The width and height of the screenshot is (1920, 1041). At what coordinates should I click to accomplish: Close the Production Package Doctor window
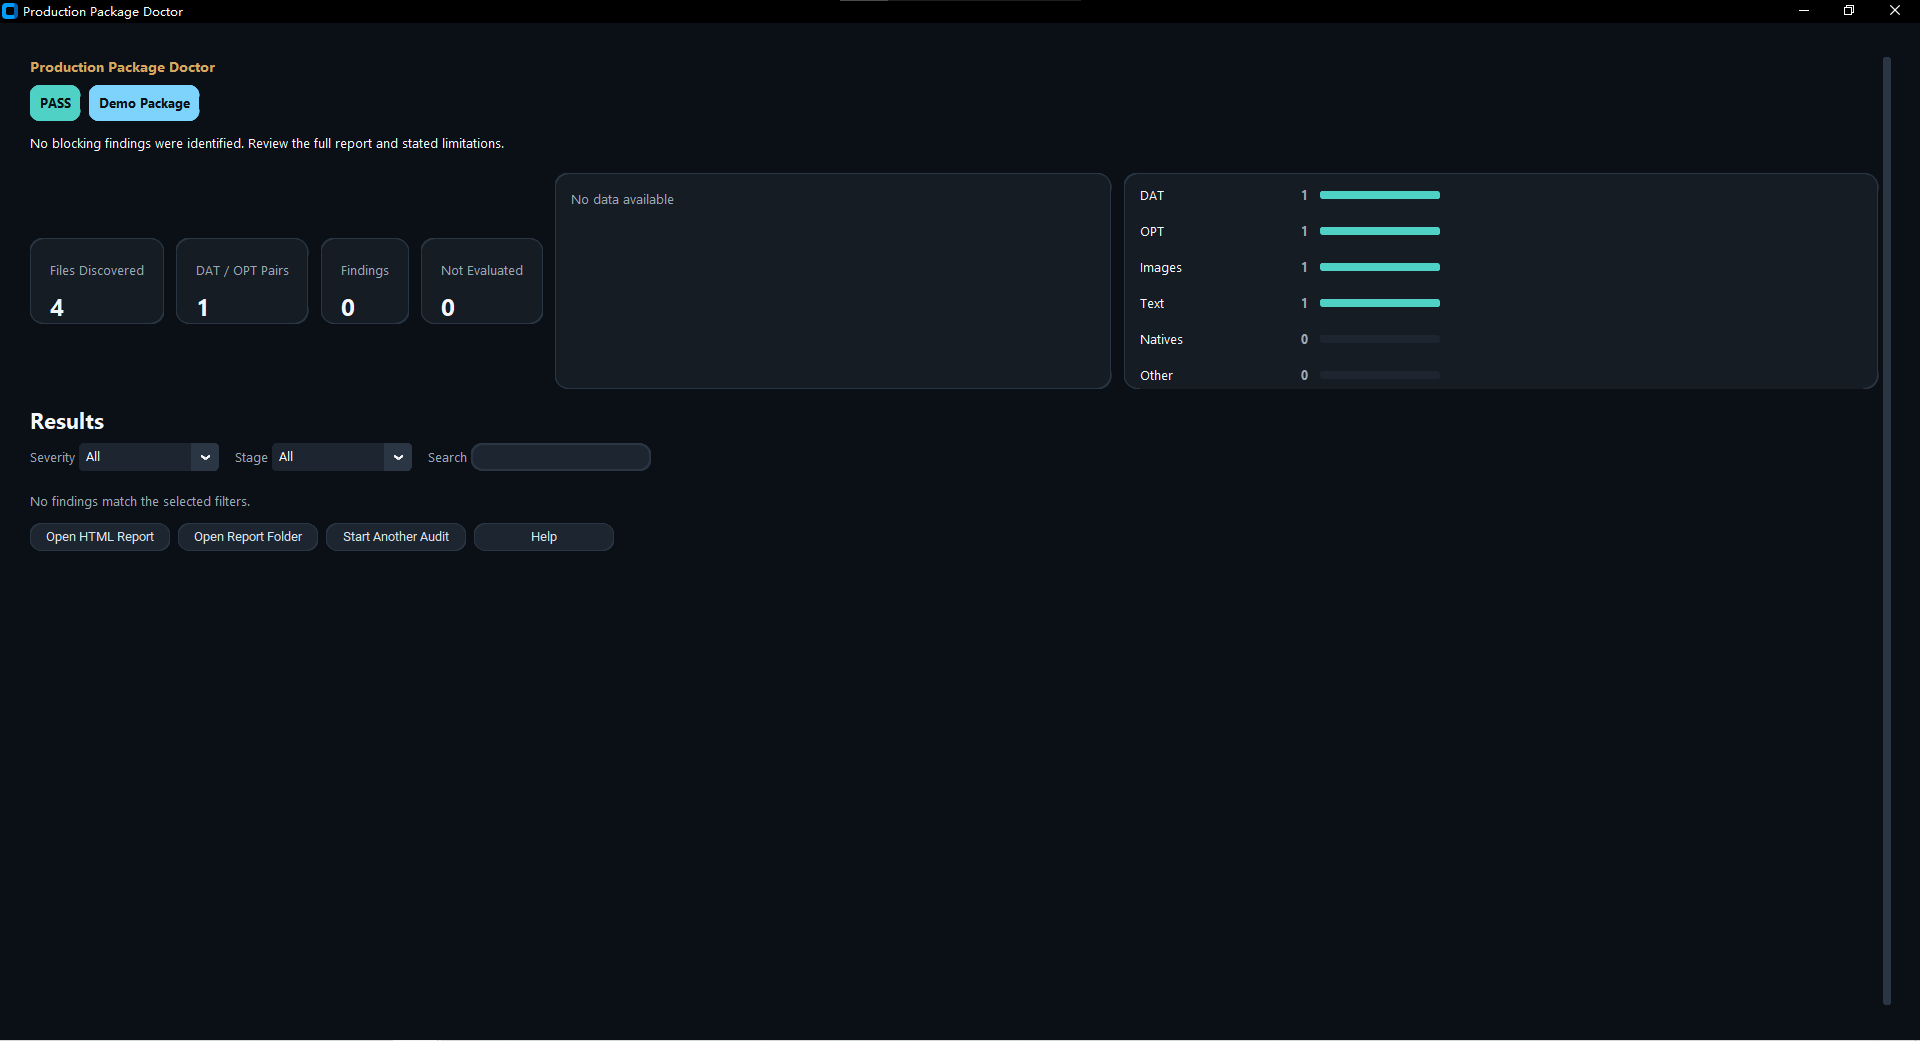(1895, 11)
